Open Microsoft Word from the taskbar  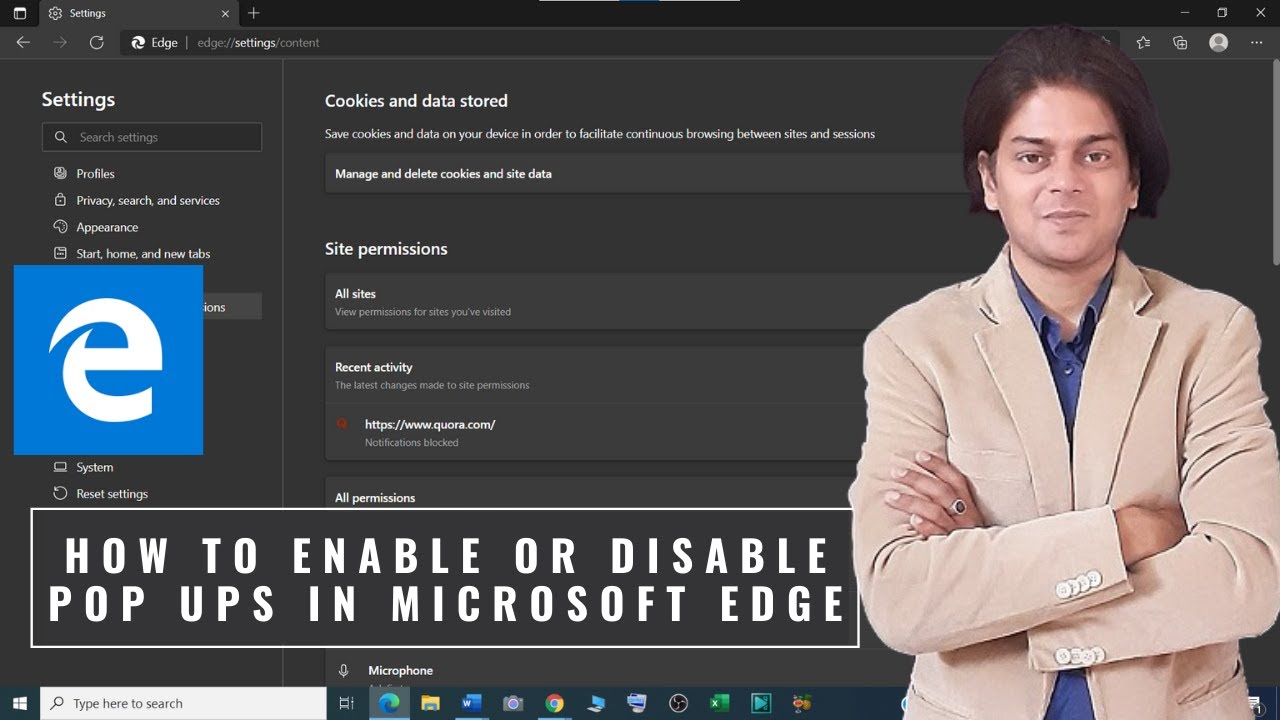coord(472,703)
